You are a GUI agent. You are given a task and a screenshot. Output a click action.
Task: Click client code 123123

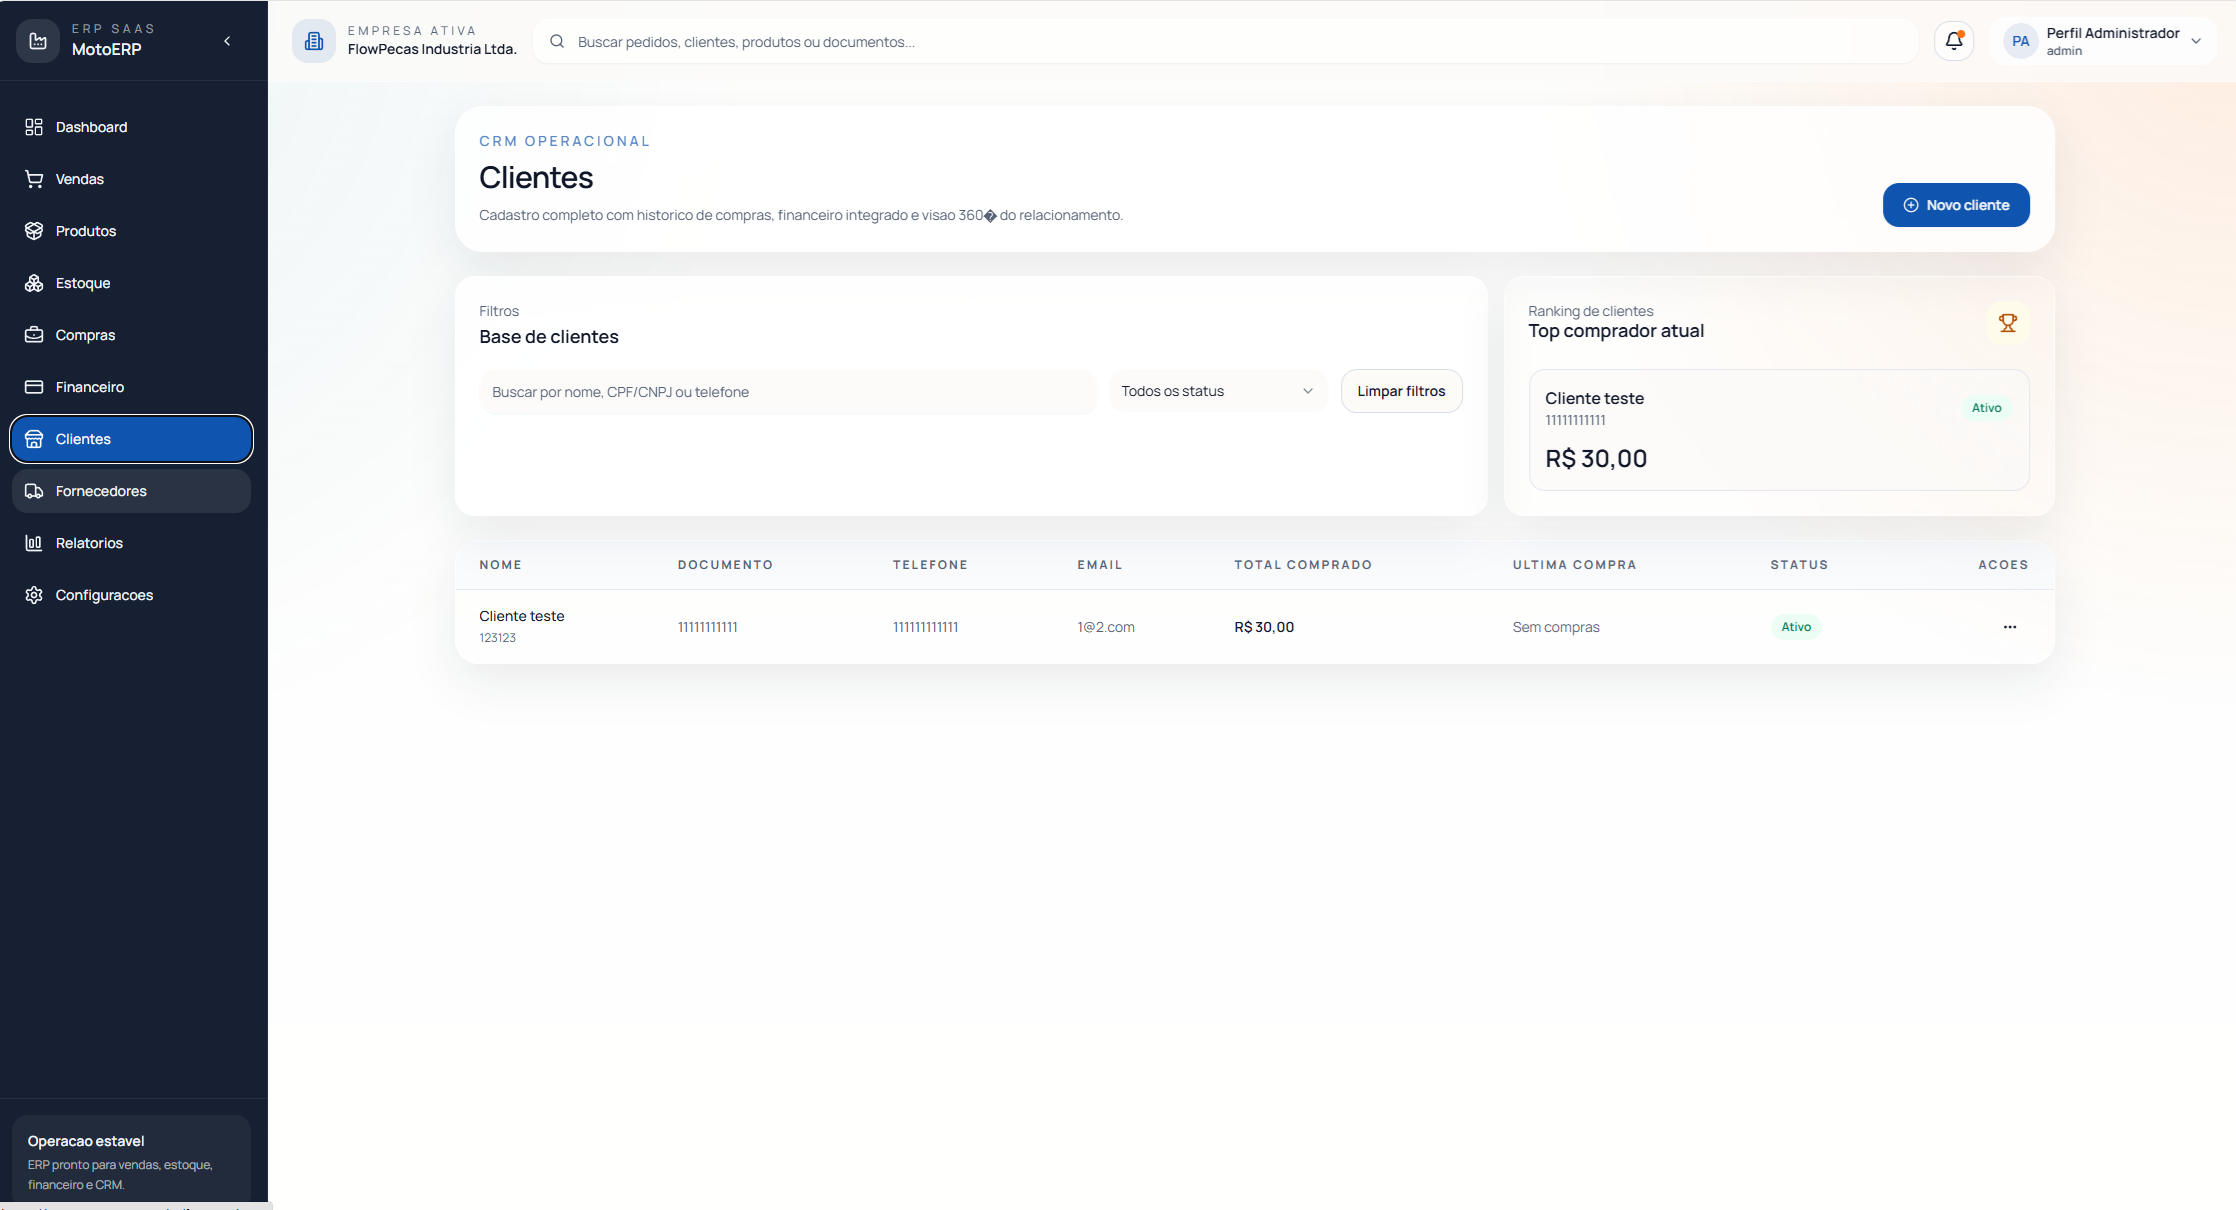[x=497, y=638]
